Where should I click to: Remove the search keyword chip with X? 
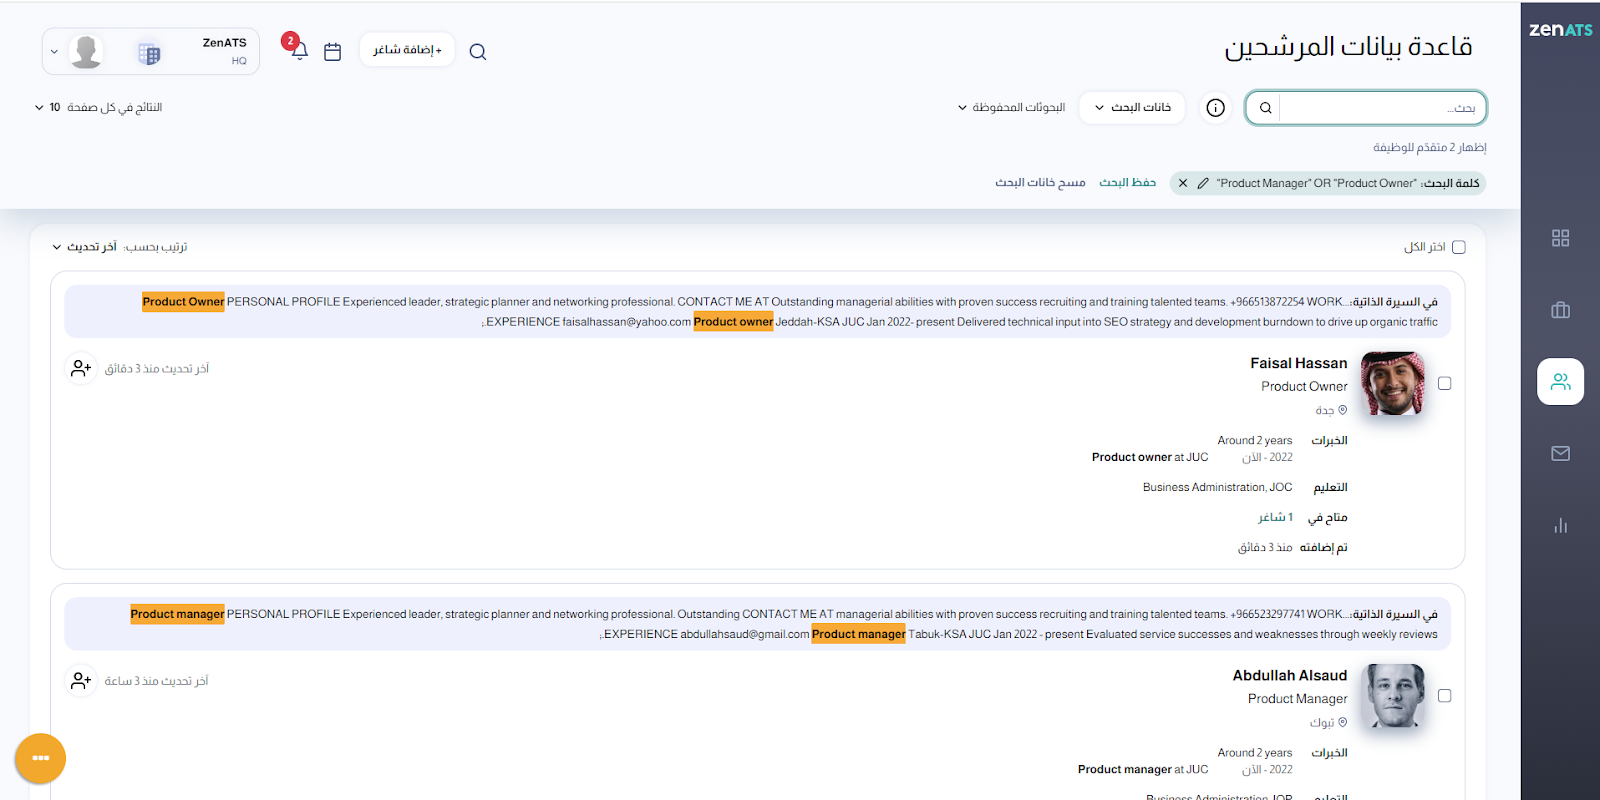[x=1183, y=183]
